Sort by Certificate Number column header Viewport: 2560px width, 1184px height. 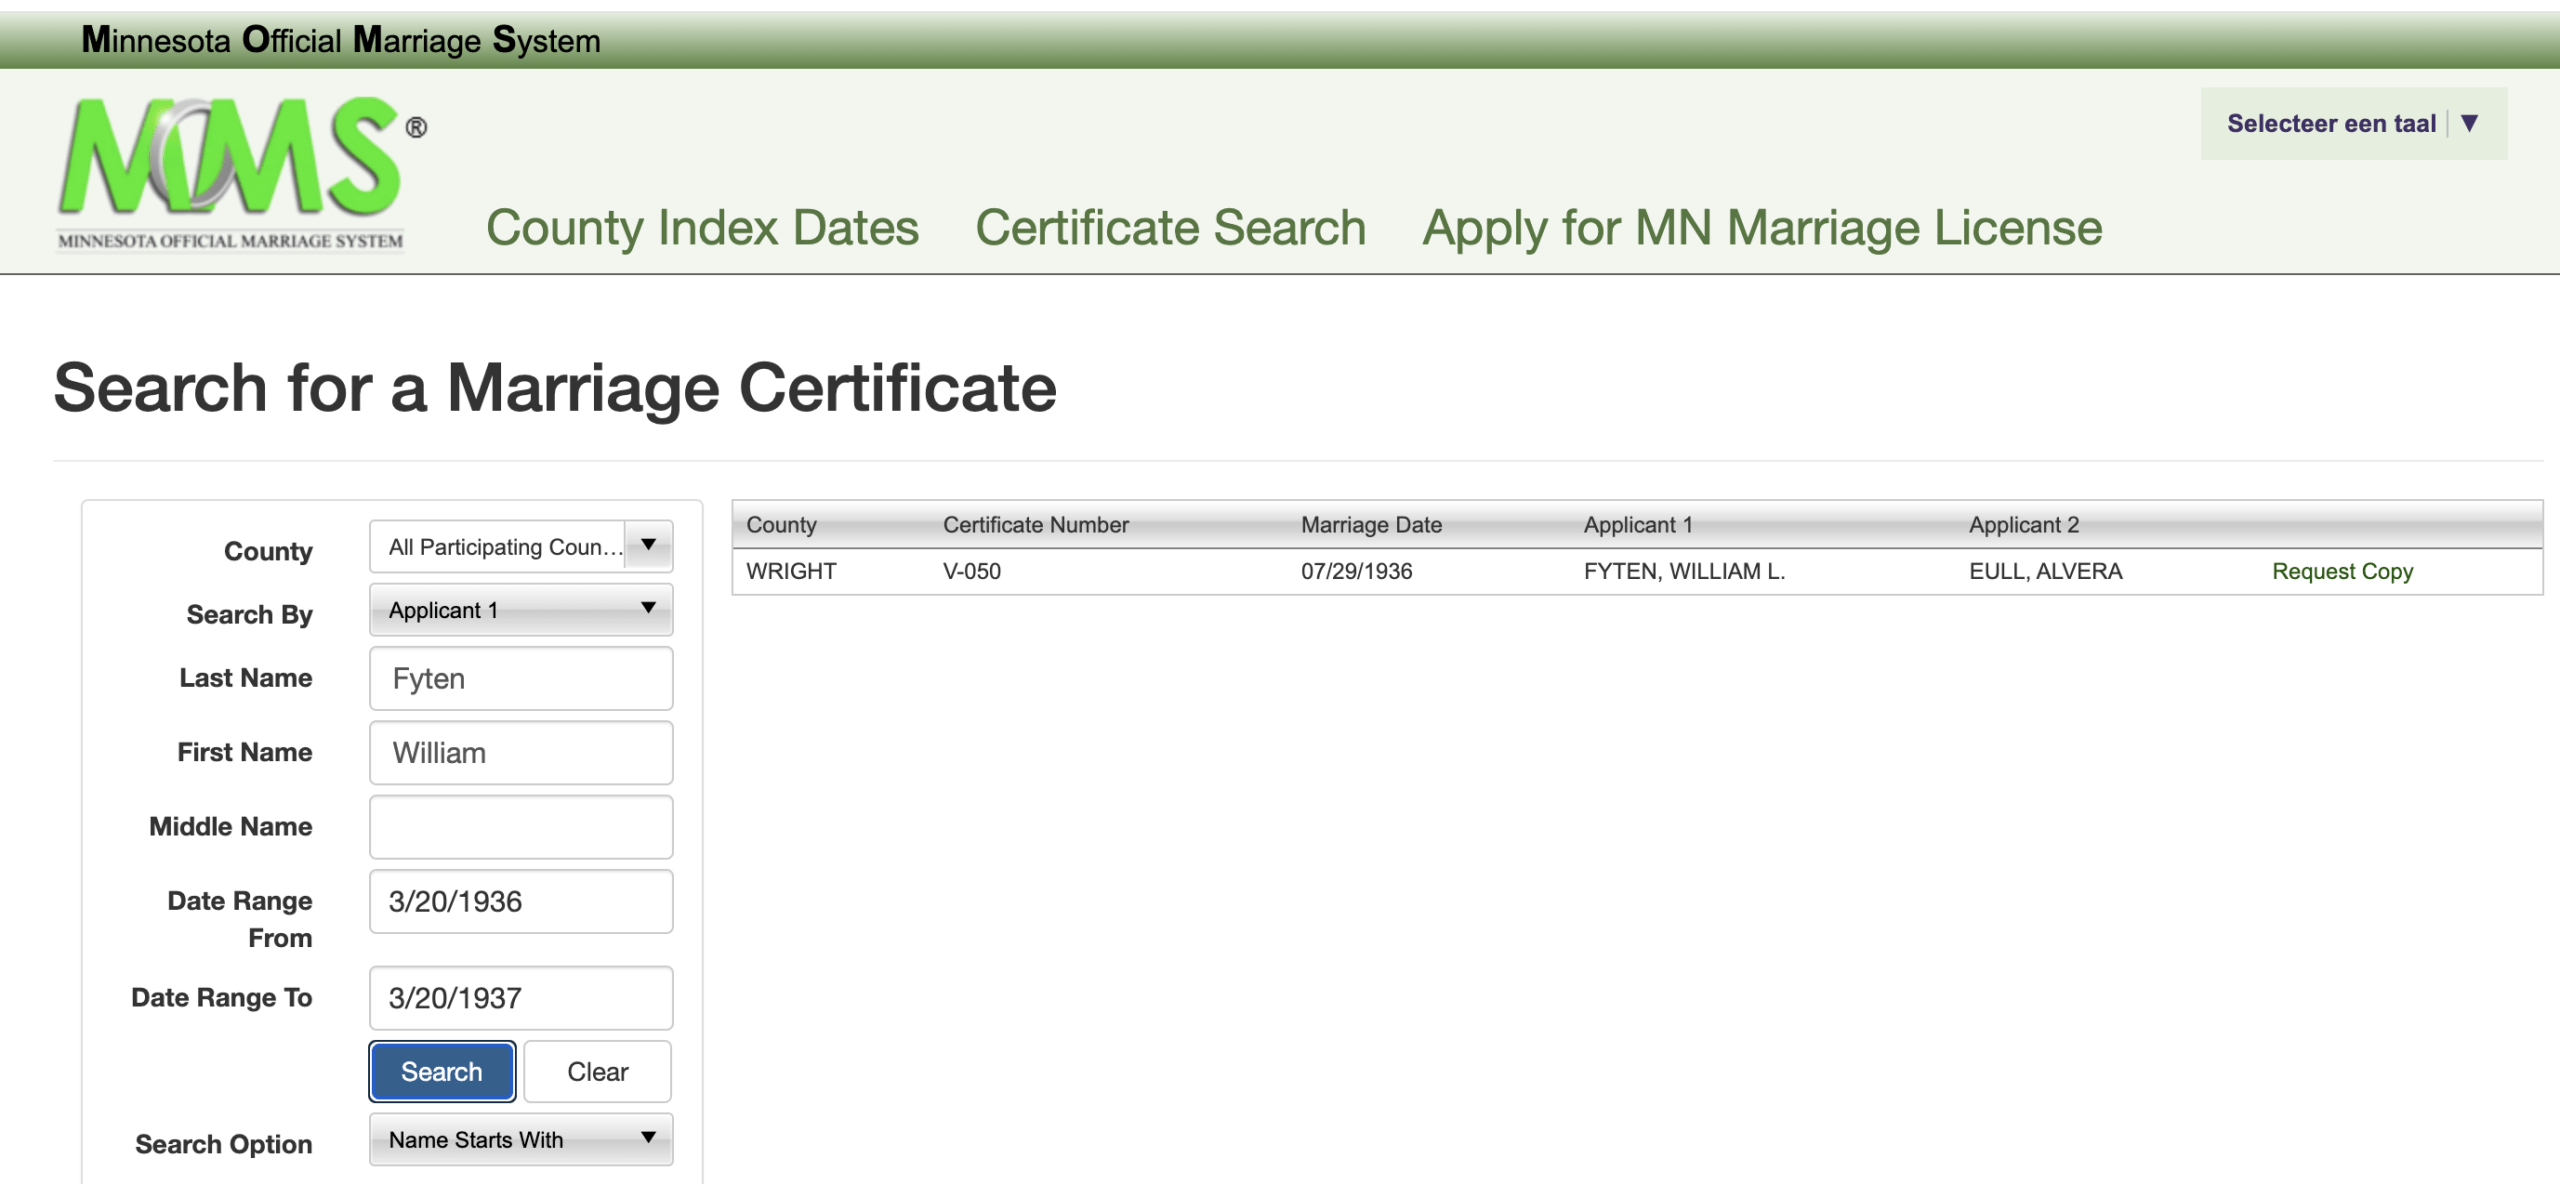pyautogui.click(x=1035, y=525)
